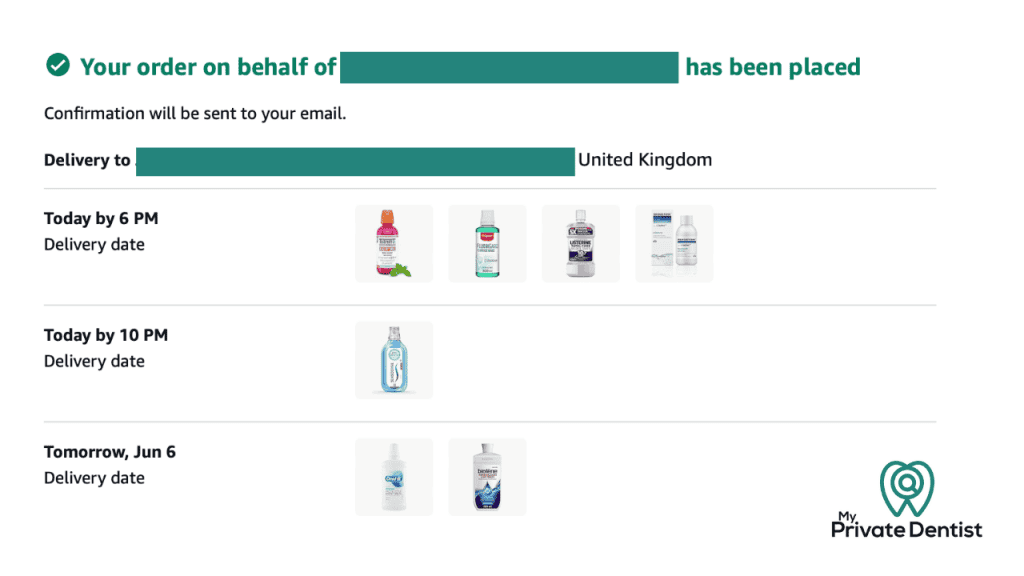Select the Colgate green mouthwash thumbnail
The image size is (1024, 576).
[x=487, y=243]
